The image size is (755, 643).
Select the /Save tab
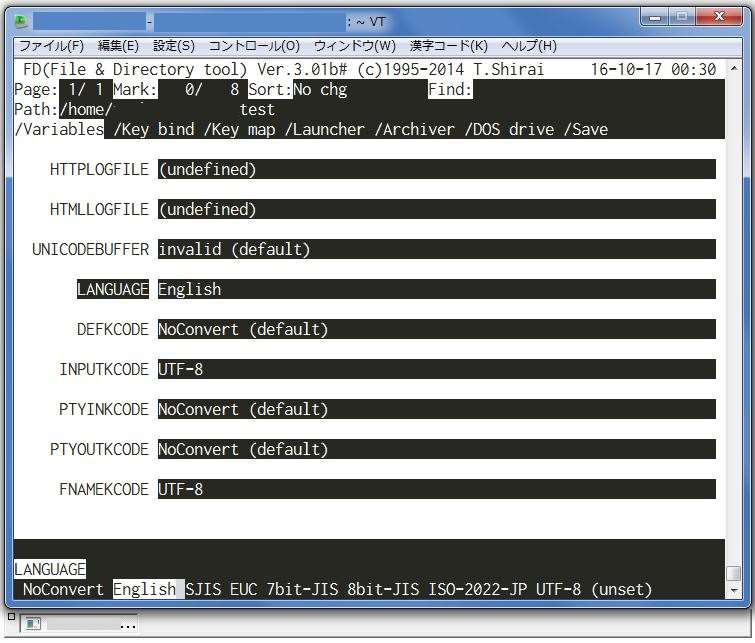coord(586,130)
